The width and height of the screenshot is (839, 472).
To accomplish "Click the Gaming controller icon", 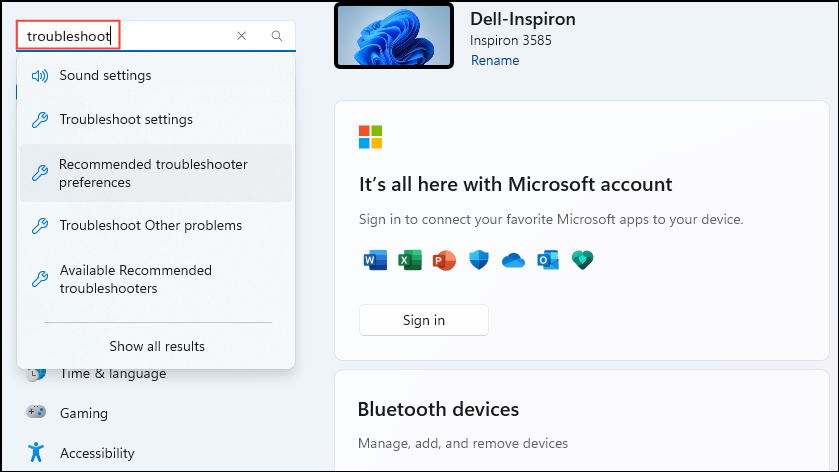I will 36,412.
